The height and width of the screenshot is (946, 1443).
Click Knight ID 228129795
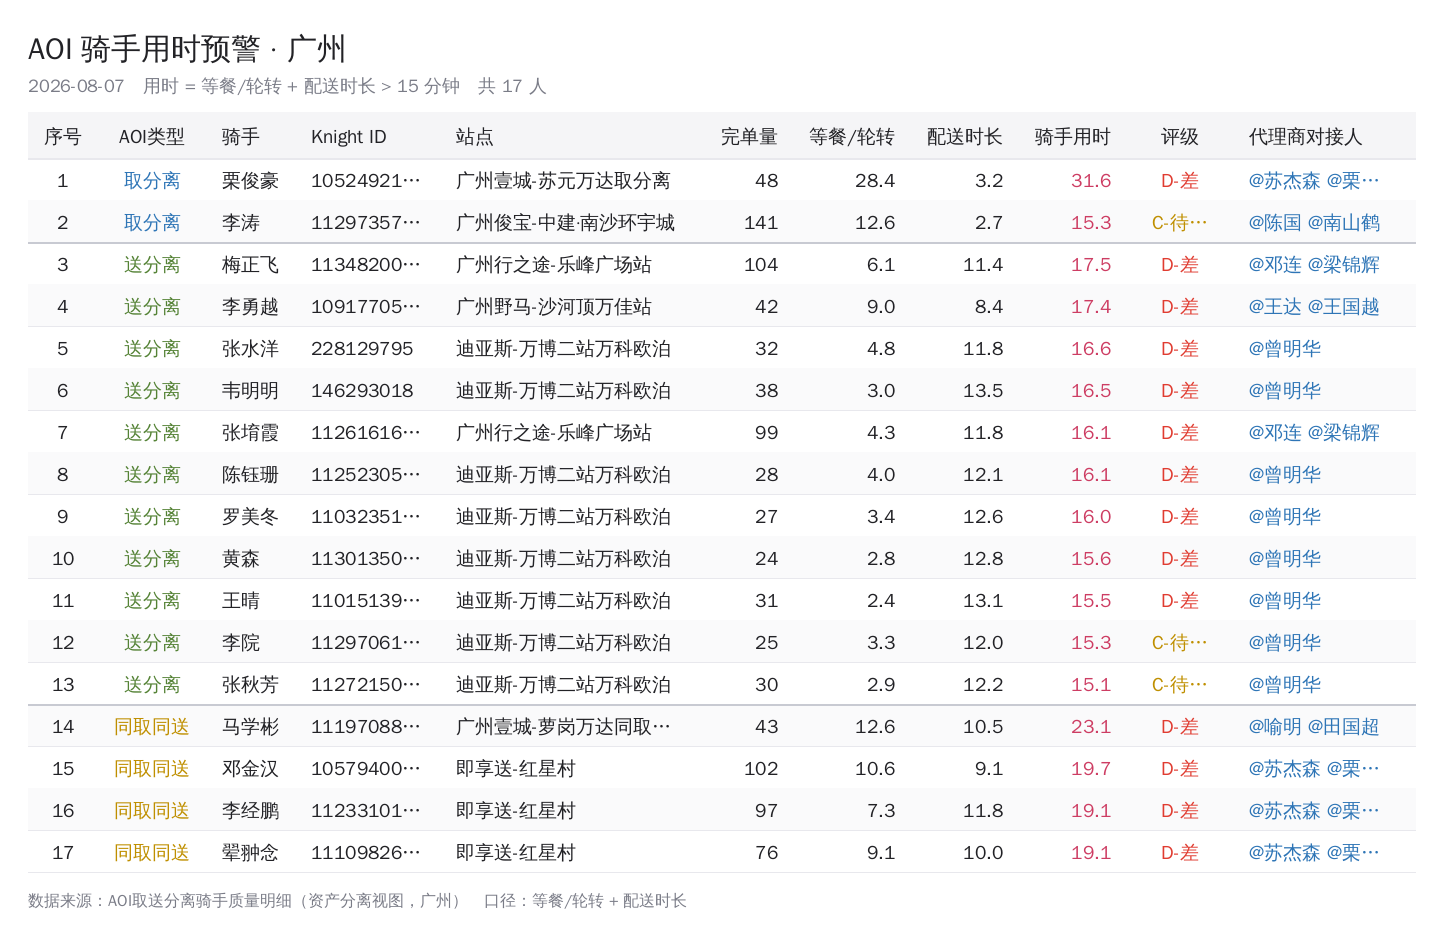362,349
